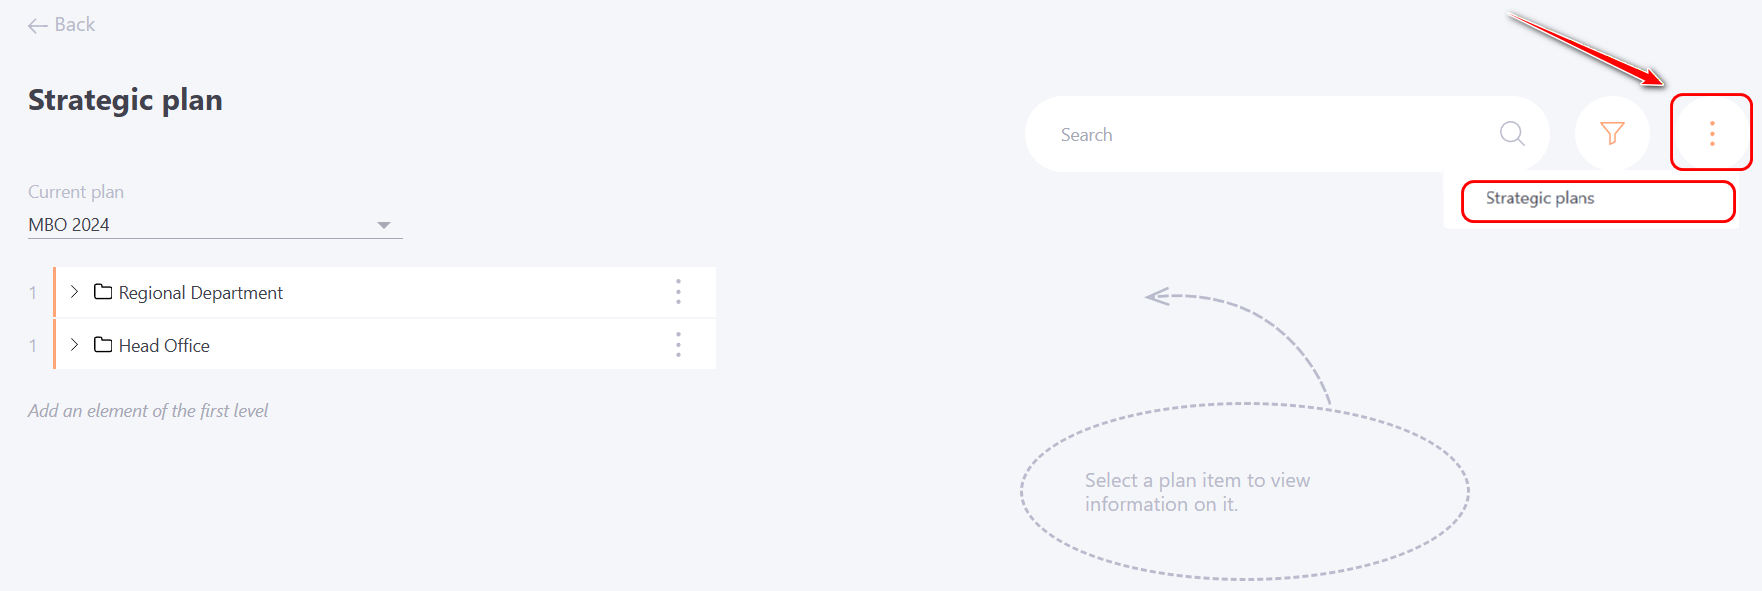Open Head Office row's three-dot menu
Screen dimensions: 1762x591
[678, 345]
